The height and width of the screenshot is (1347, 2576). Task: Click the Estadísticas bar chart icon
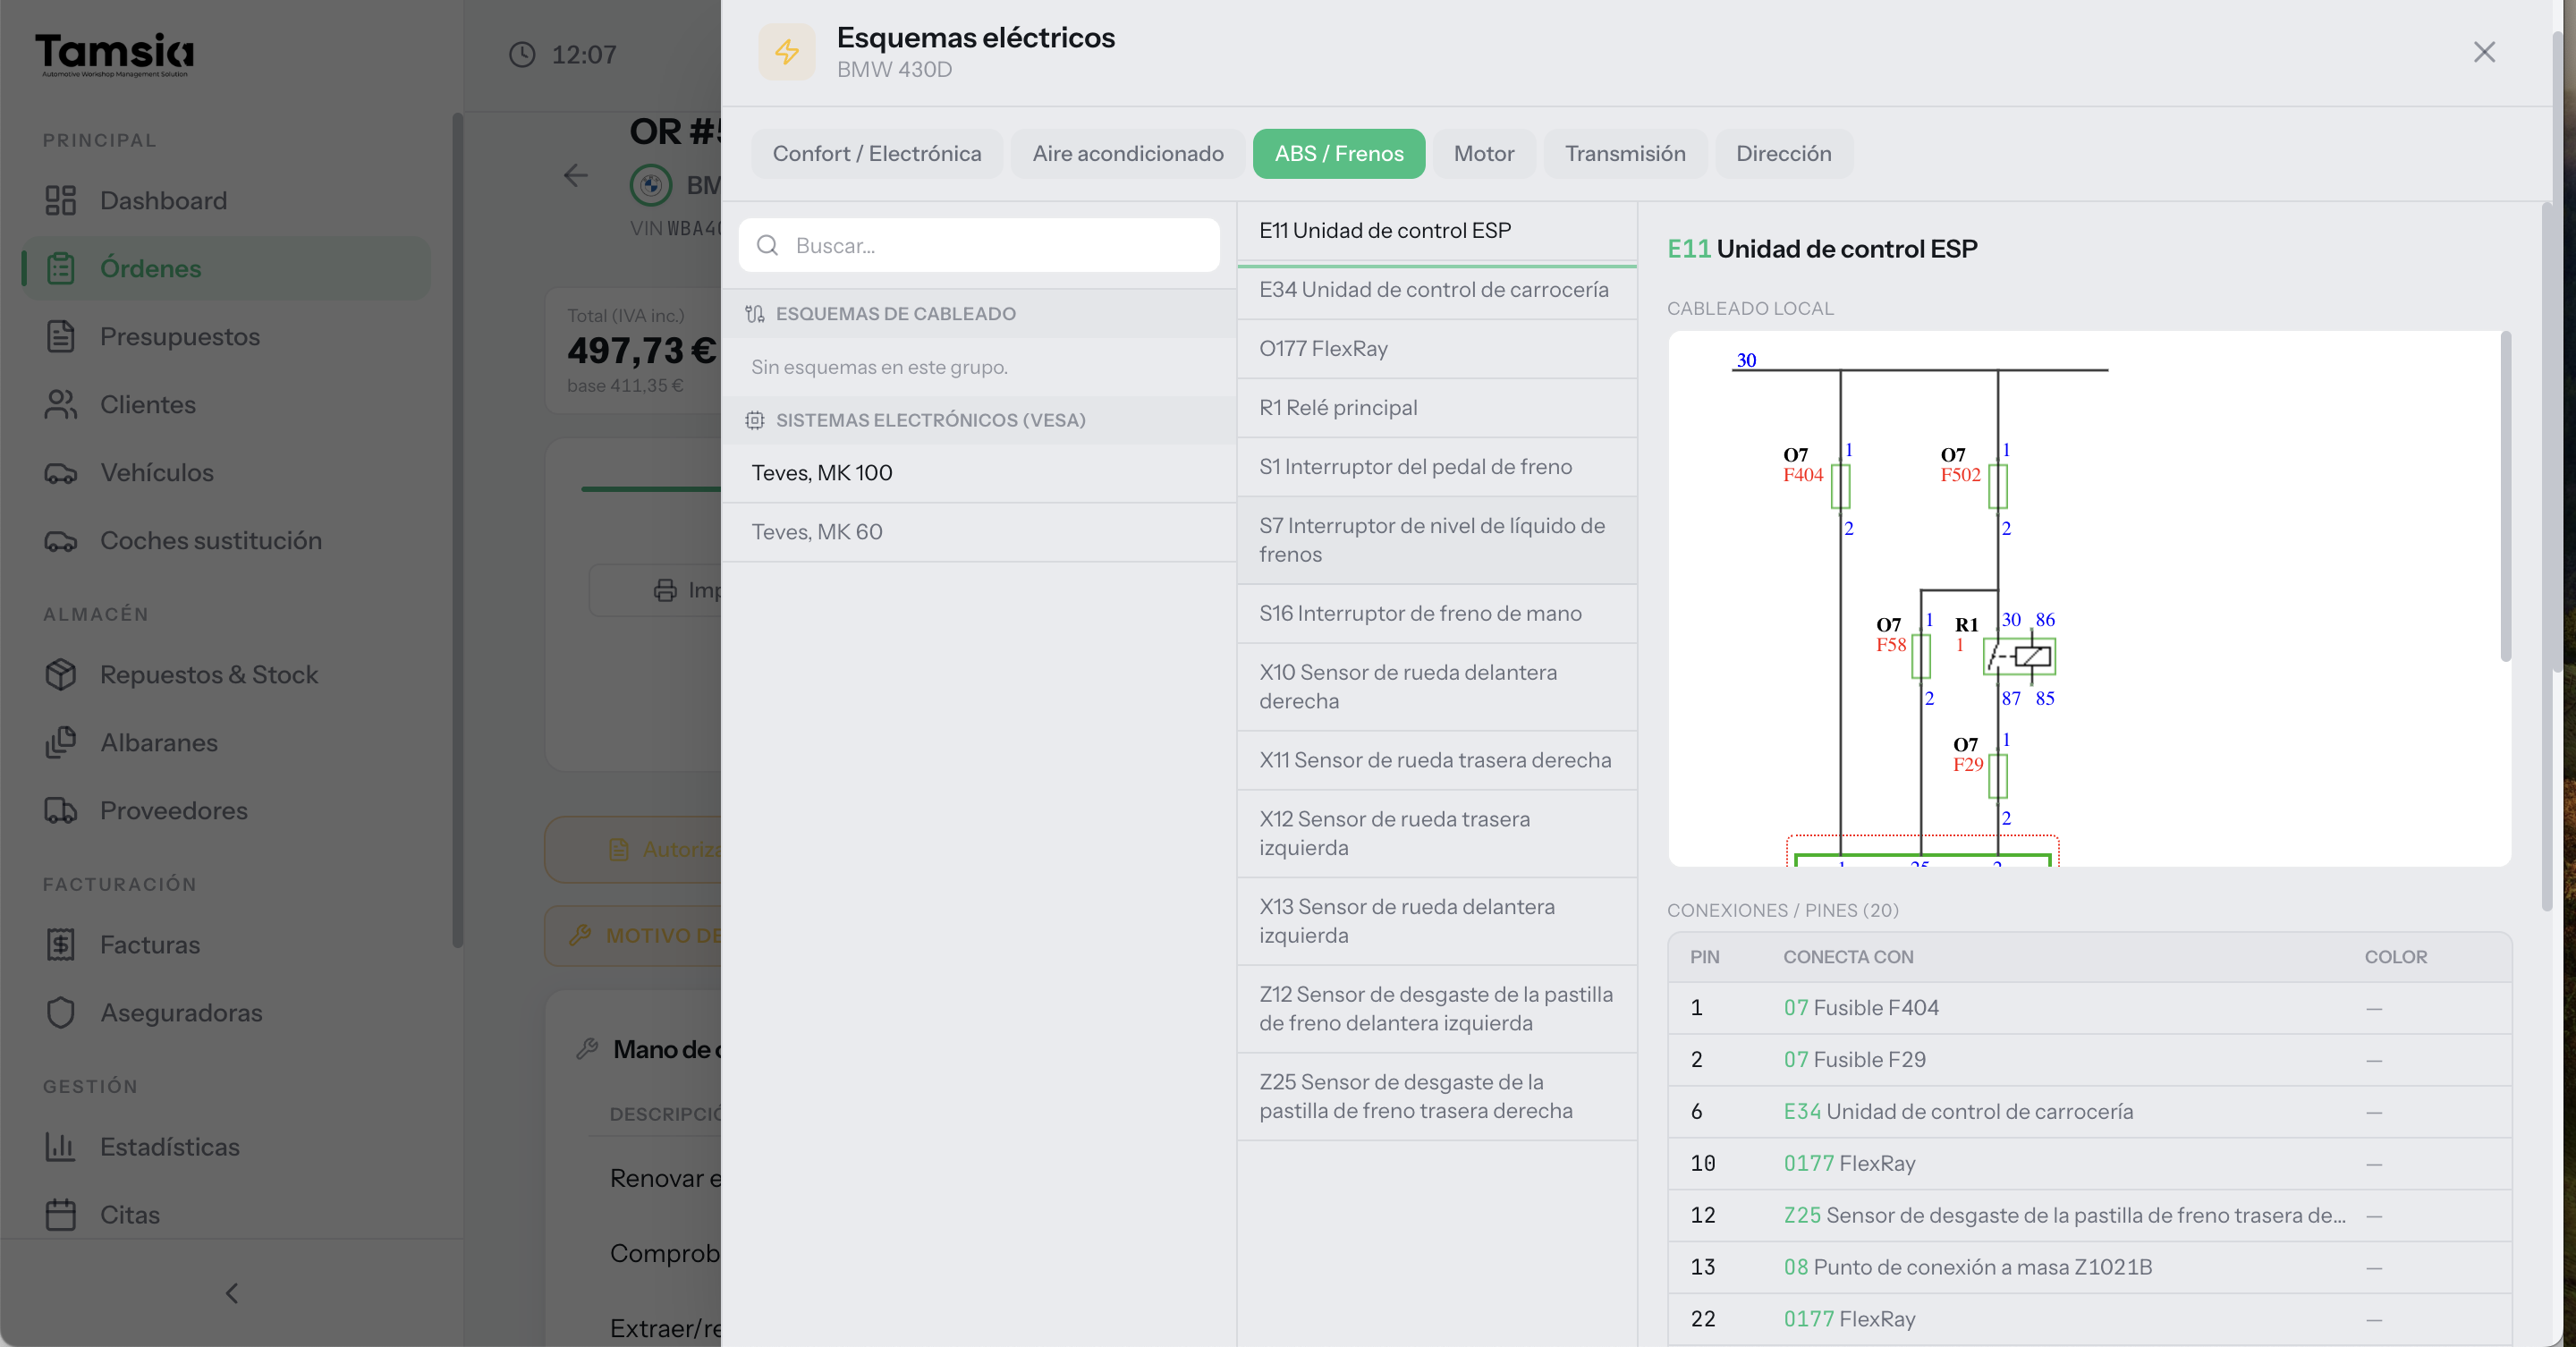pyautogui.click(x=60, y=1147)
